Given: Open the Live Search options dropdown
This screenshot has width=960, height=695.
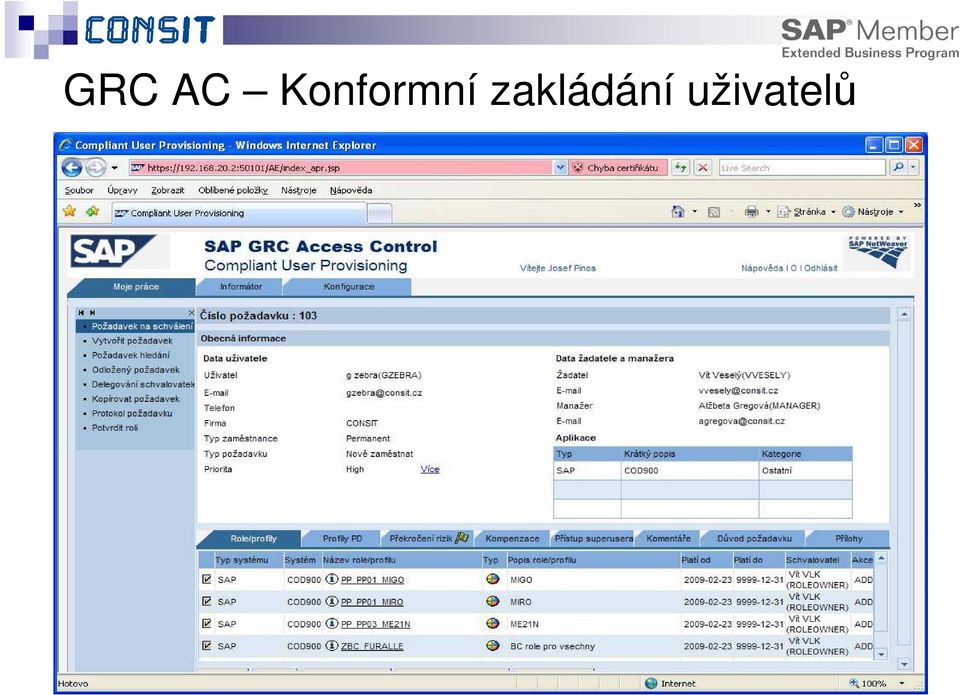Looking at the screenshot, I should 913,167.
